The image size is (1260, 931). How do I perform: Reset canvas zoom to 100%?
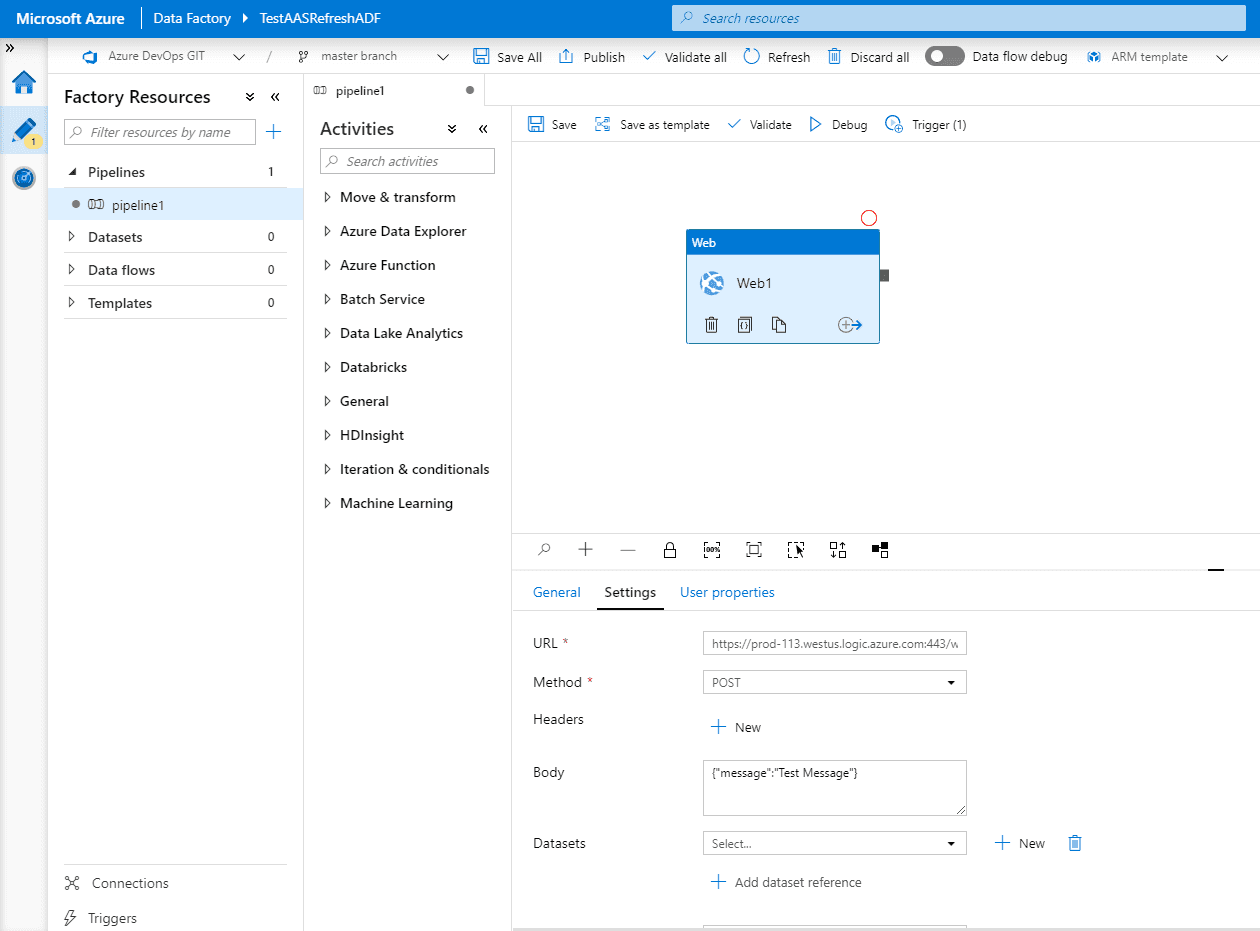[712, 550]
